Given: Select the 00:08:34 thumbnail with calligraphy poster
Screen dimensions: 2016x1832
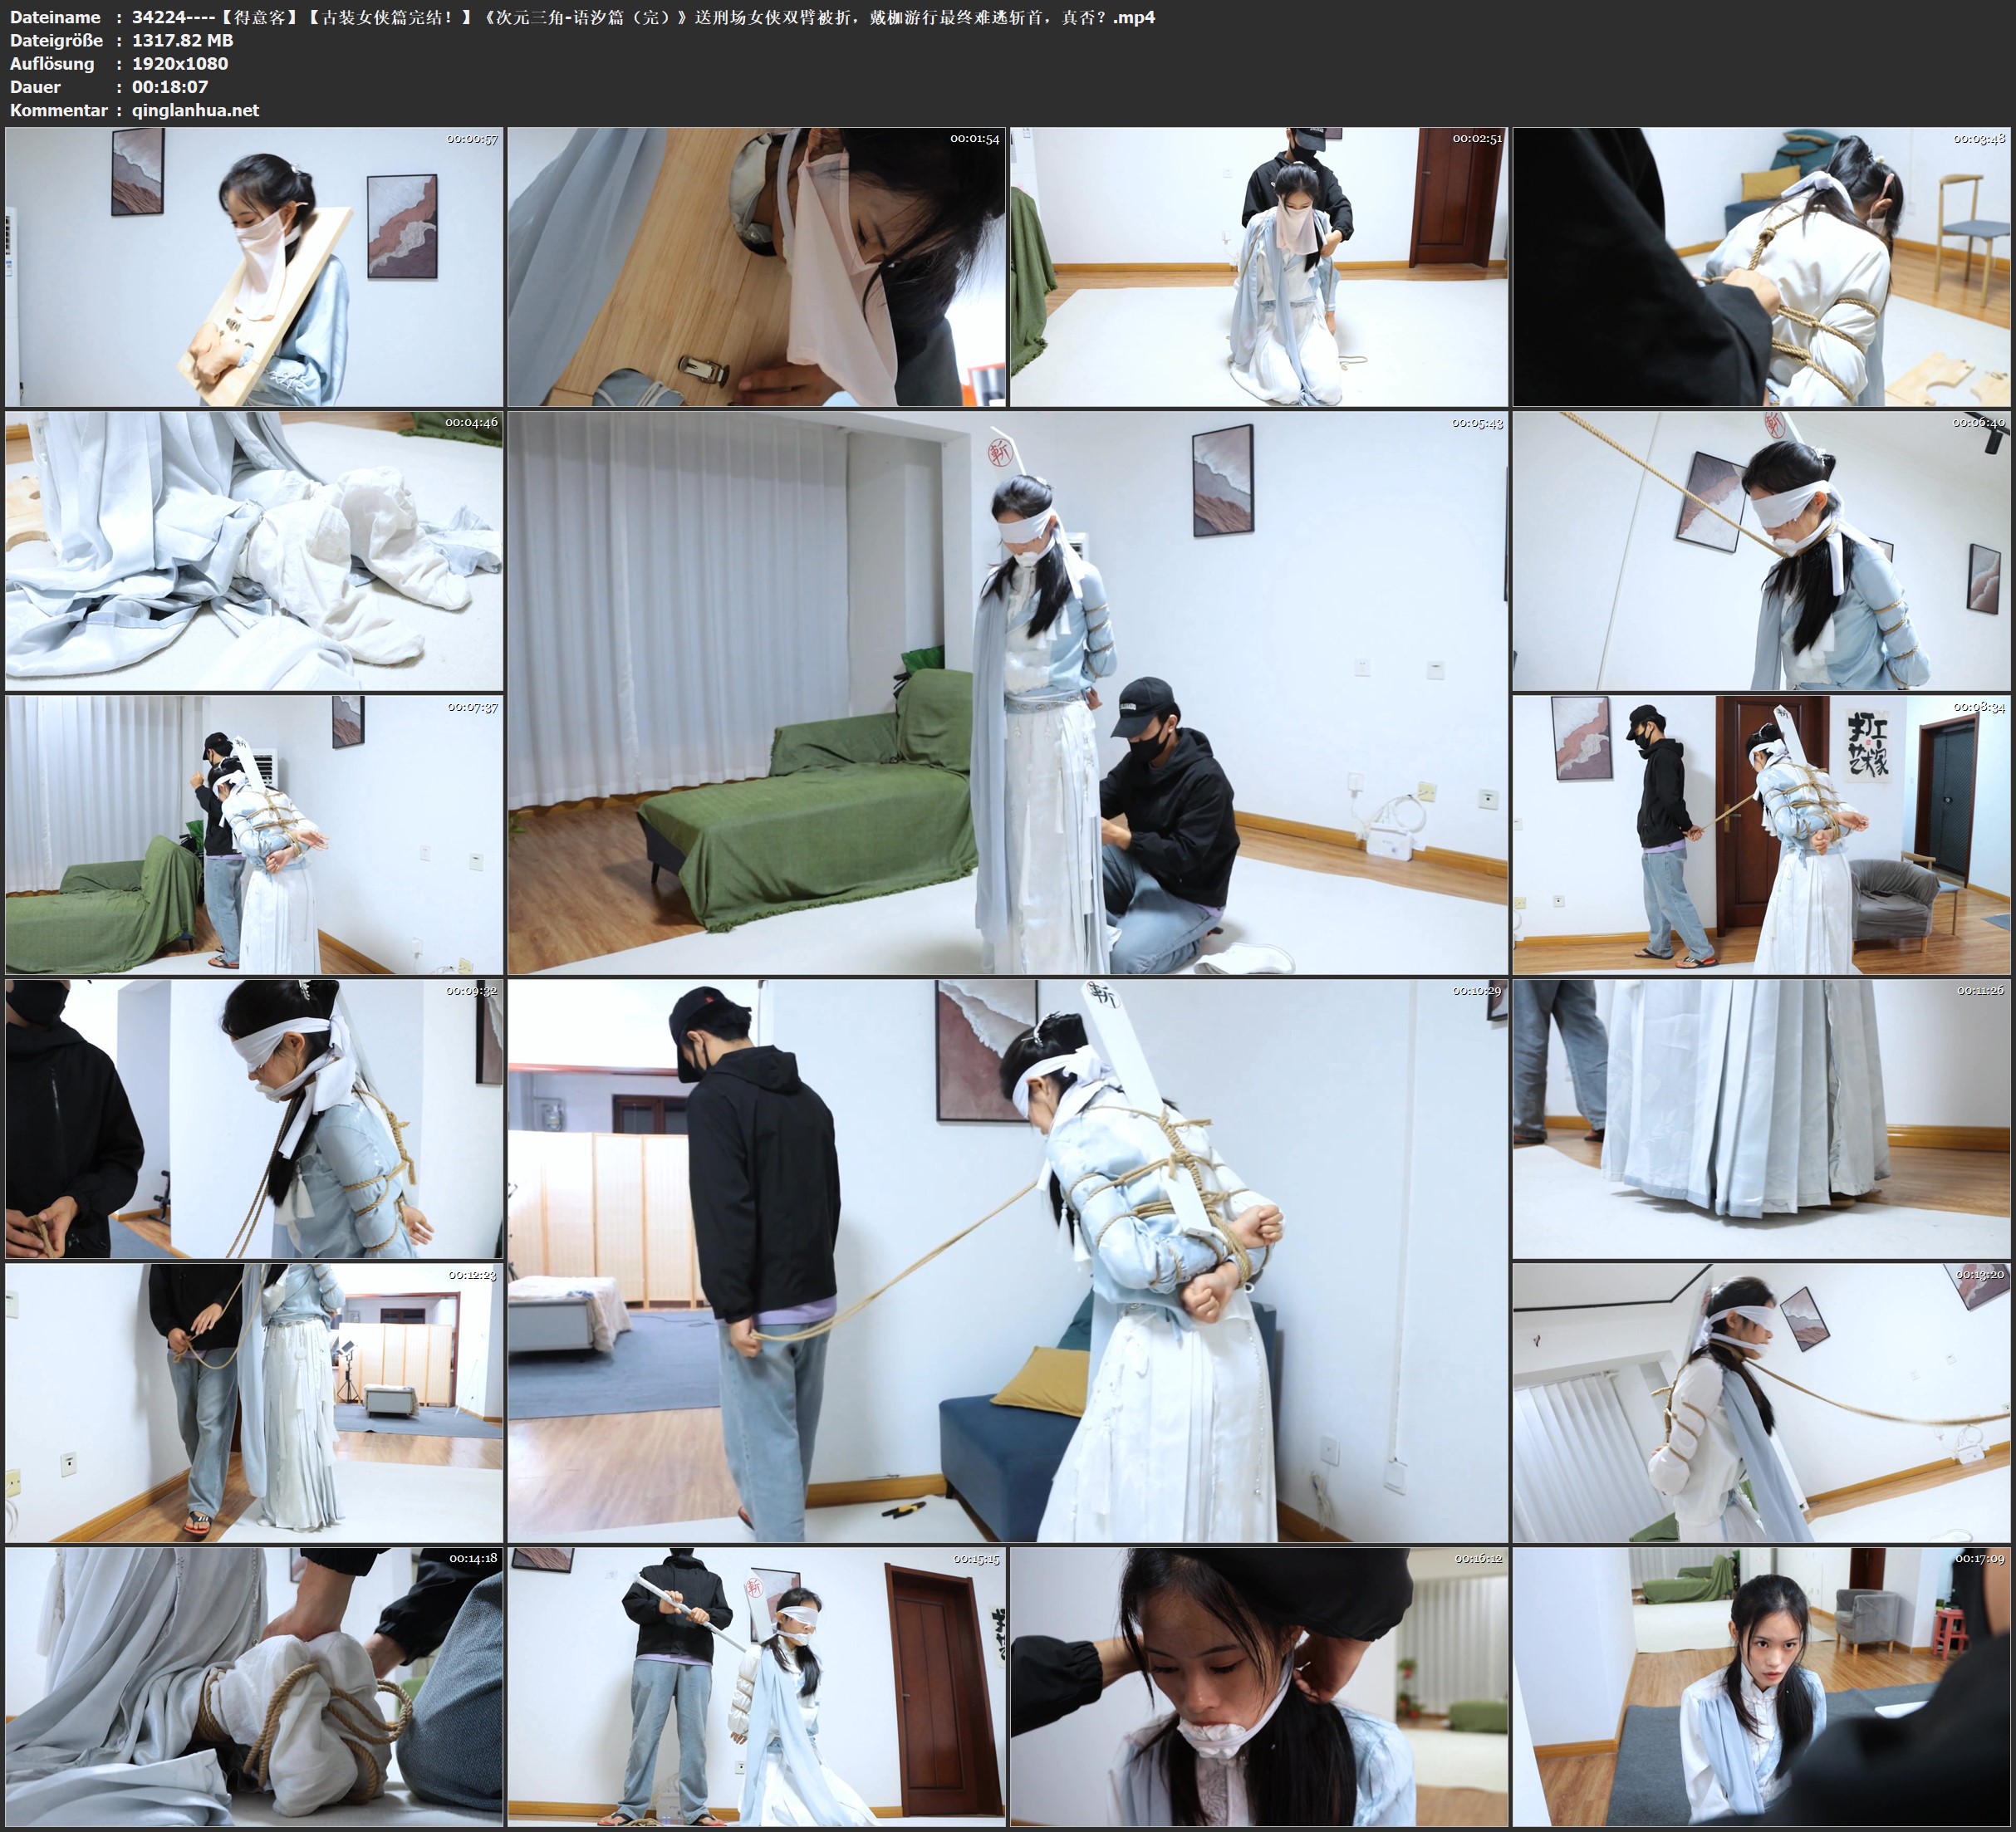Looking at the screenshot, I should click(x=1761, y=835).
